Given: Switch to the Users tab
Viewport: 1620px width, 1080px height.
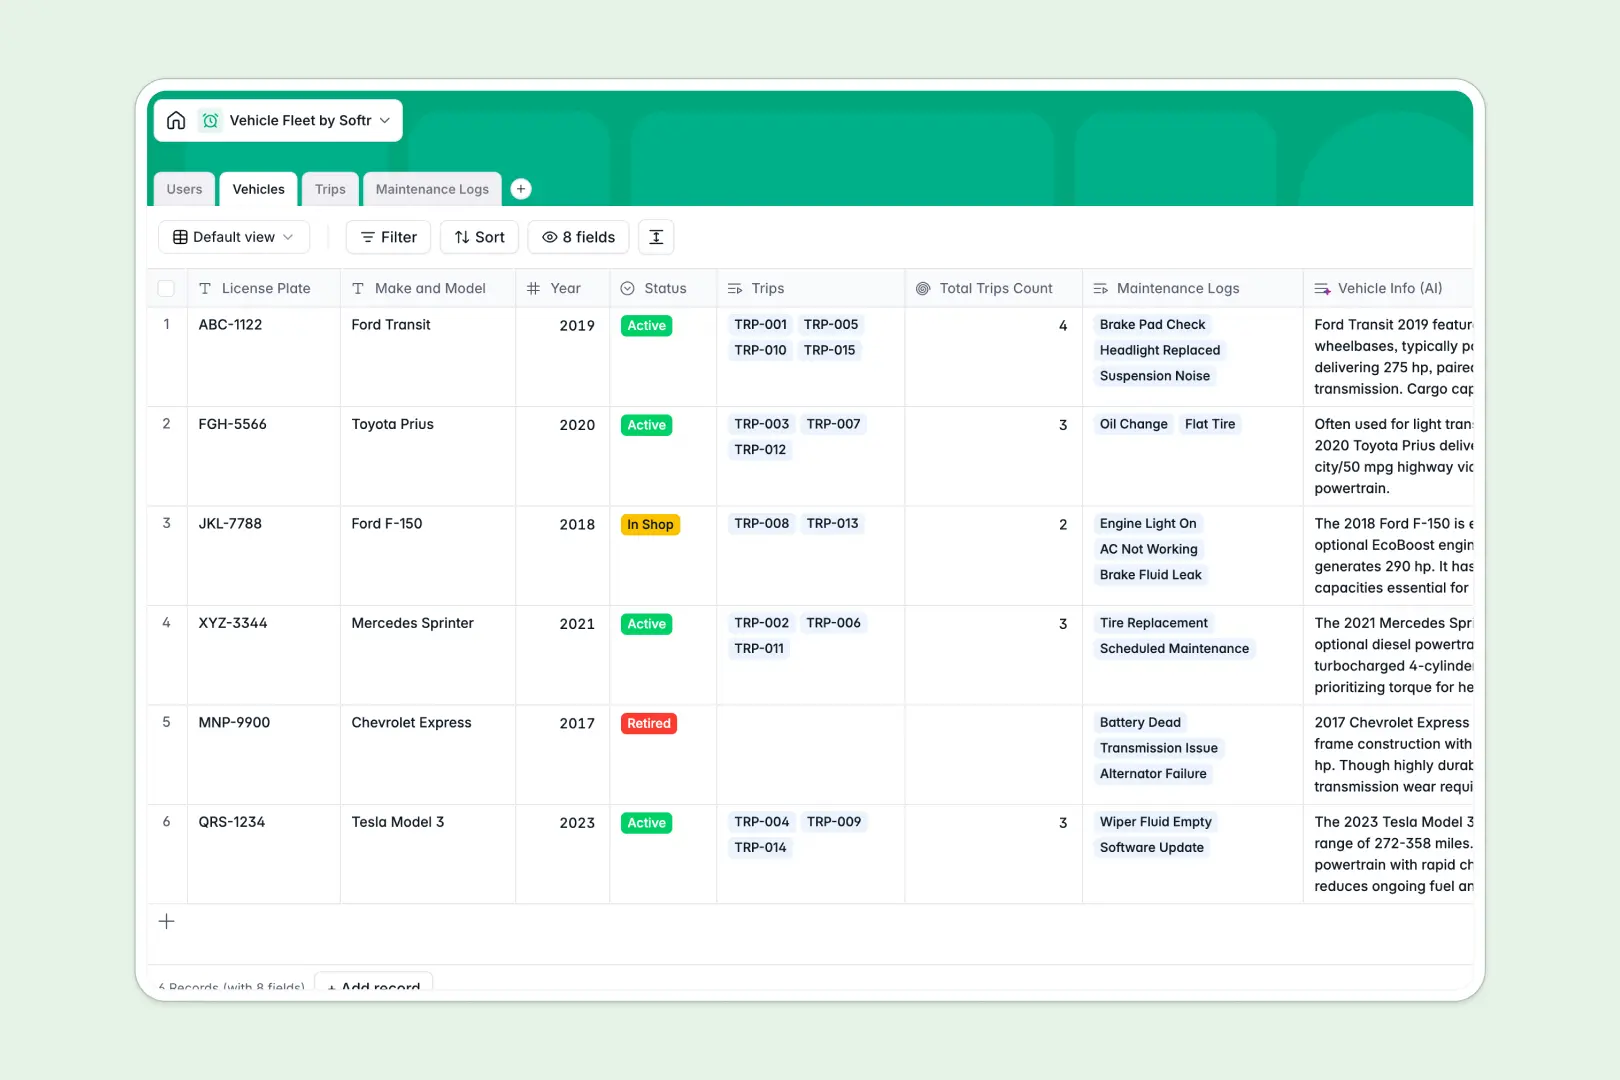Looking at the screenshot, I should [x=184, y=189].
